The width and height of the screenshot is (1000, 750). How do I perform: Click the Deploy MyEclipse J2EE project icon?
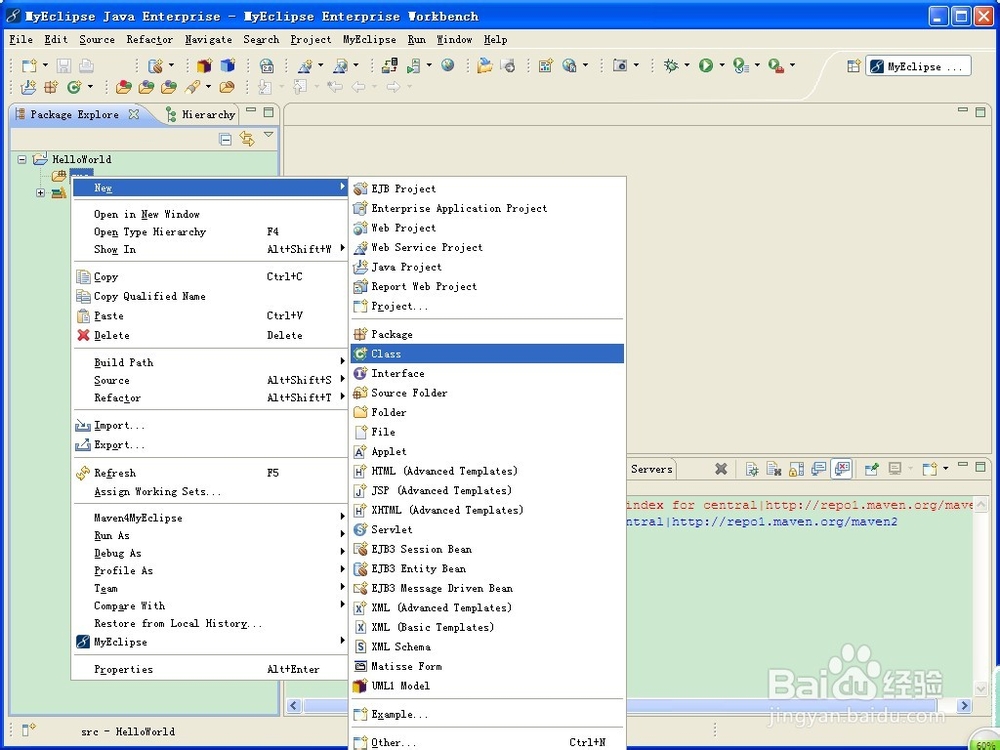389,65
